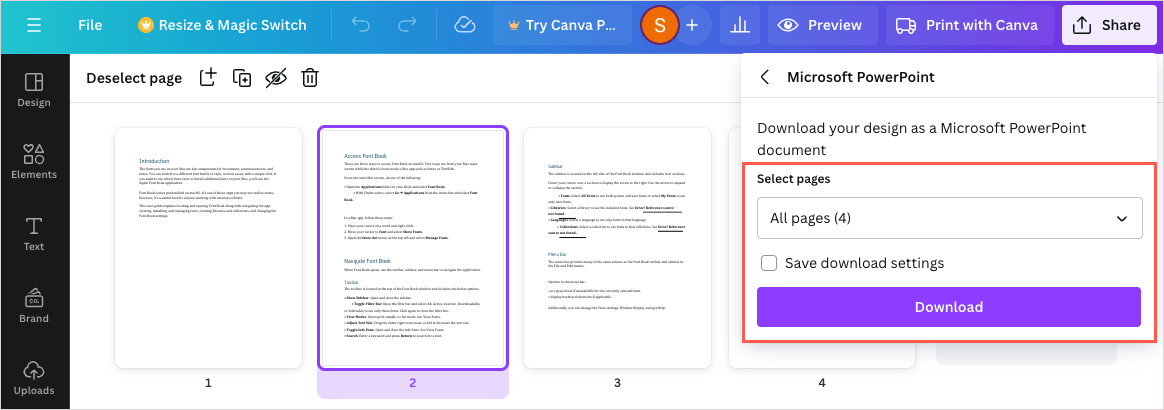Check cloud save status icon
1164x410 pixels.
(465, 25)
